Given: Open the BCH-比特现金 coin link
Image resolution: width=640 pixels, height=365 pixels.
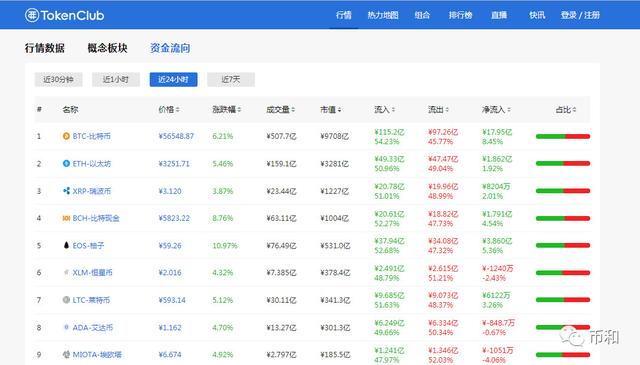Looking at the screenshot, I should click(x=96, y=218).
